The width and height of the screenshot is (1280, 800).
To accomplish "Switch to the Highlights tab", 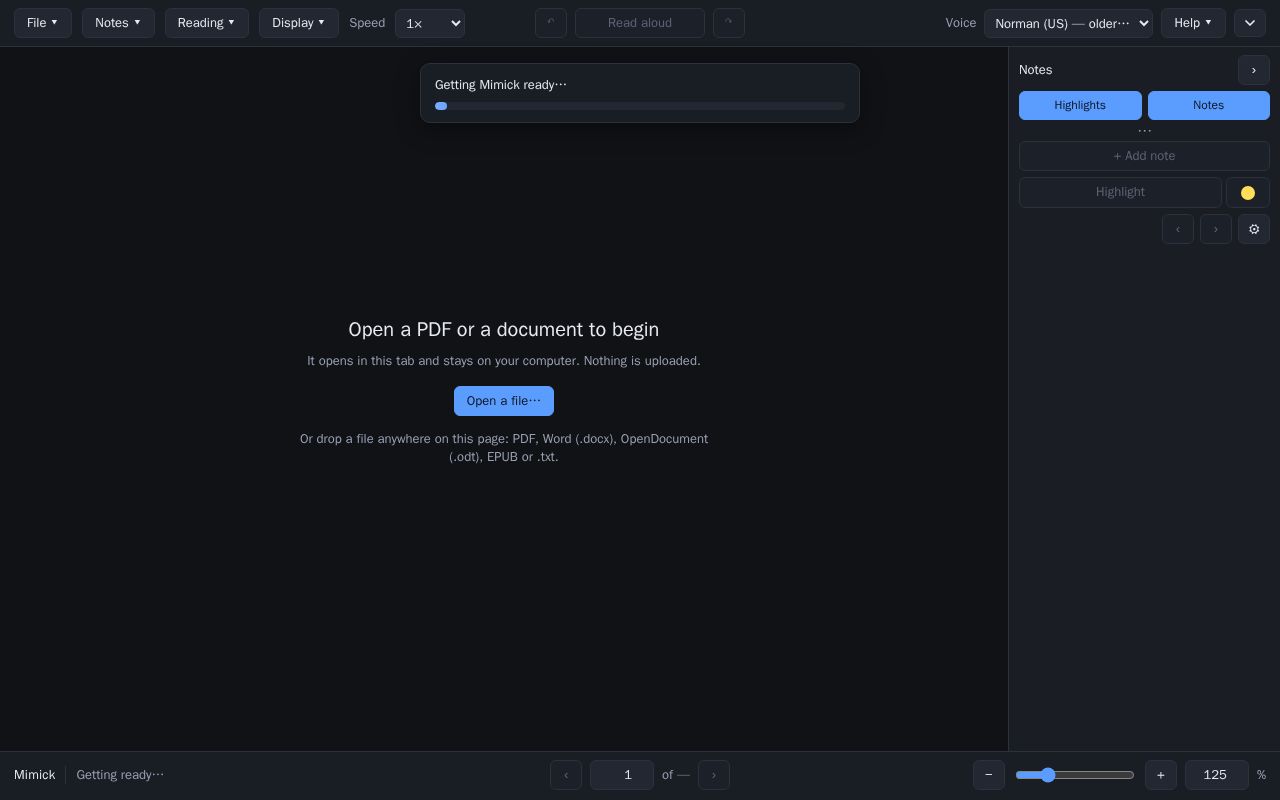I will pos(1080,105).
